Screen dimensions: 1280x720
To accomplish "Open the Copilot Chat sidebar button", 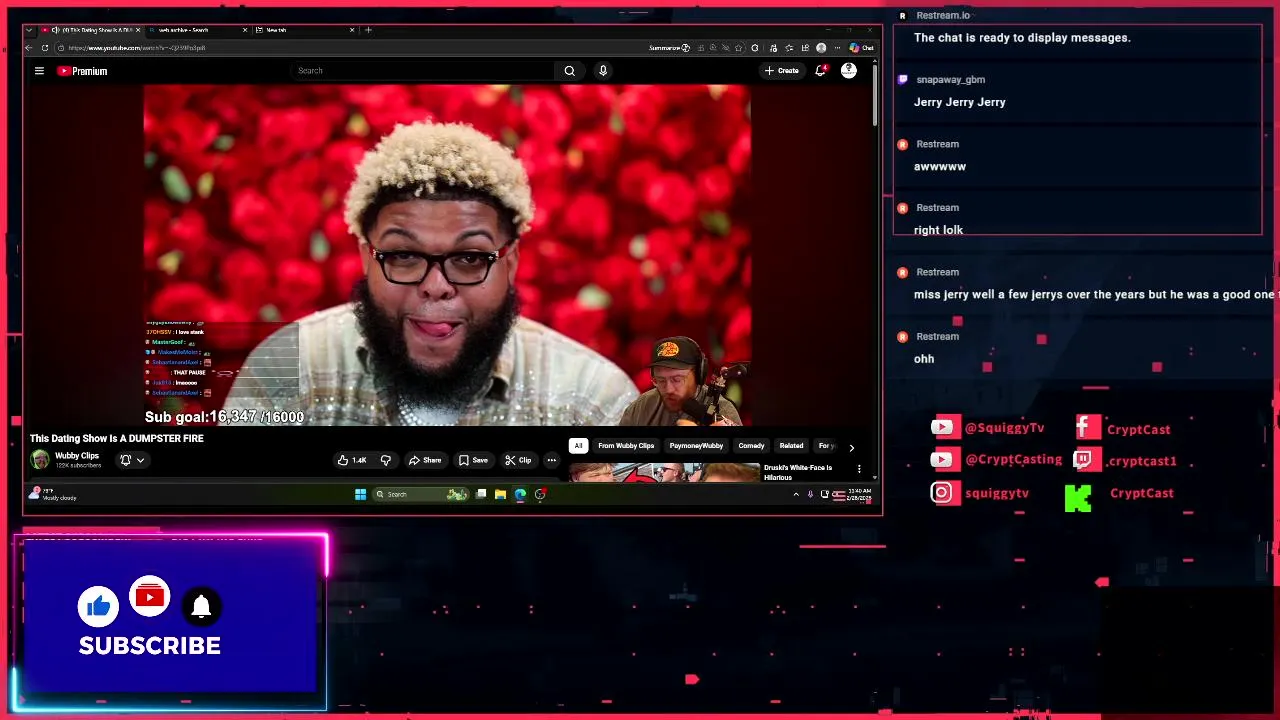I will 862,48.
